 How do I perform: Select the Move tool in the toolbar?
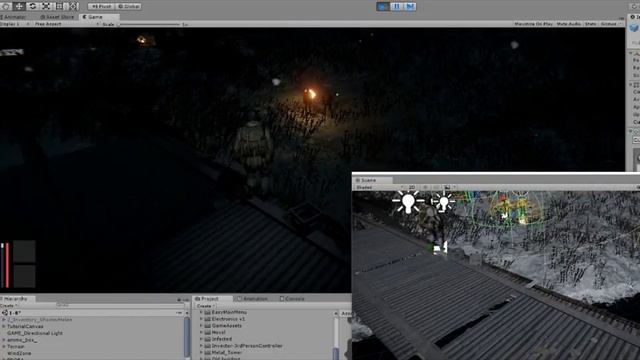tap(19, 6)
